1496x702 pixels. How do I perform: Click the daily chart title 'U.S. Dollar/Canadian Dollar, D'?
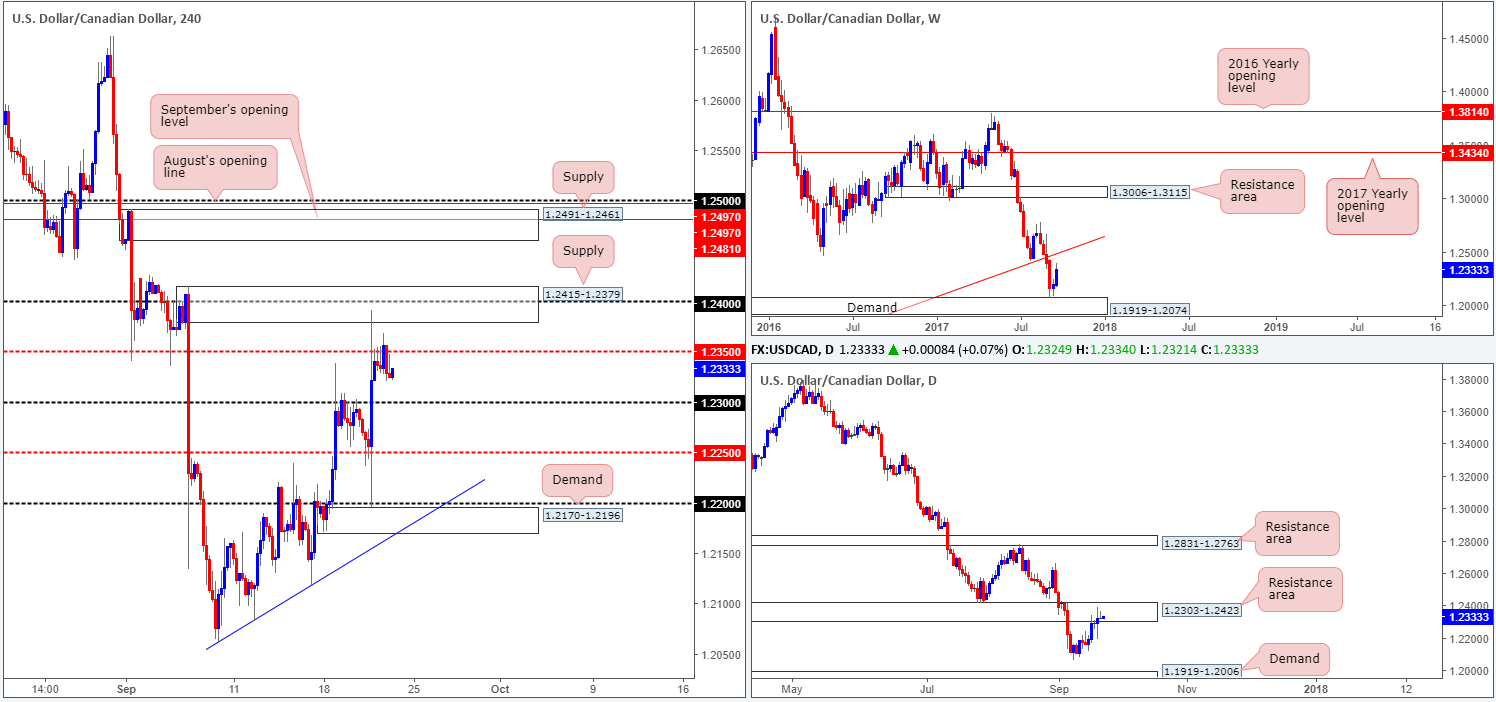[850, 381]
